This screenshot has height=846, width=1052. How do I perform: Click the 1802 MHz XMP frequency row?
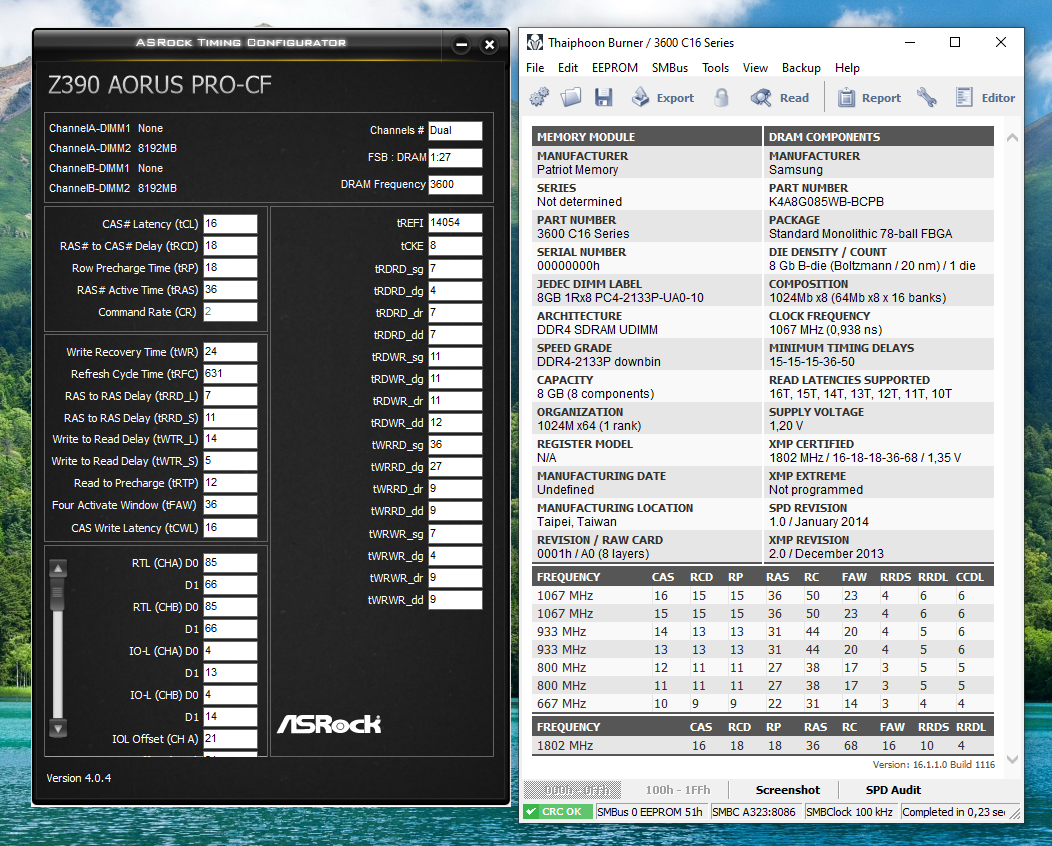click(x=763, y=745)
